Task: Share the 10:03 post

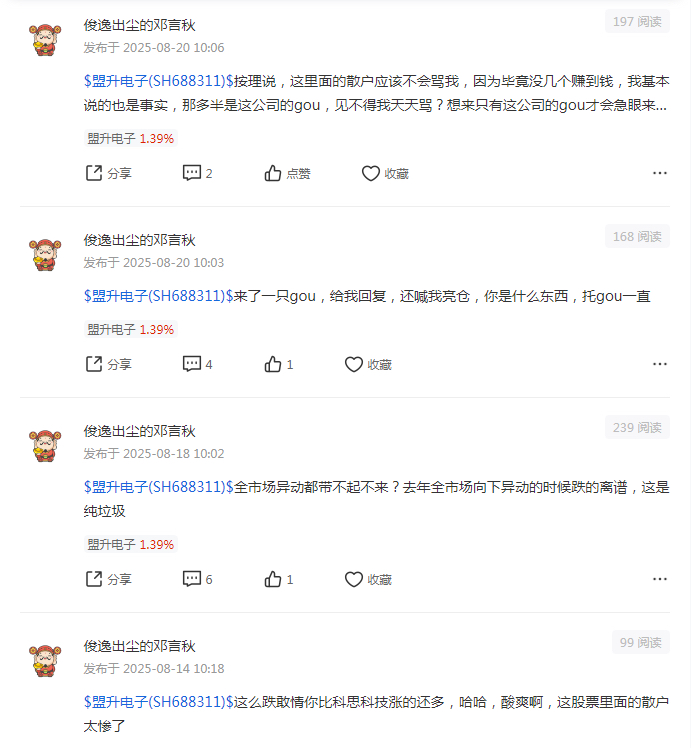Action: 108,364
